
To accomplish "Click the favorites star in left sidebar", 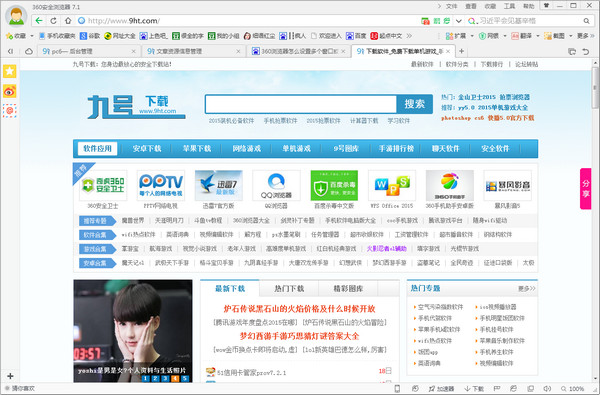I will (10, 71).
